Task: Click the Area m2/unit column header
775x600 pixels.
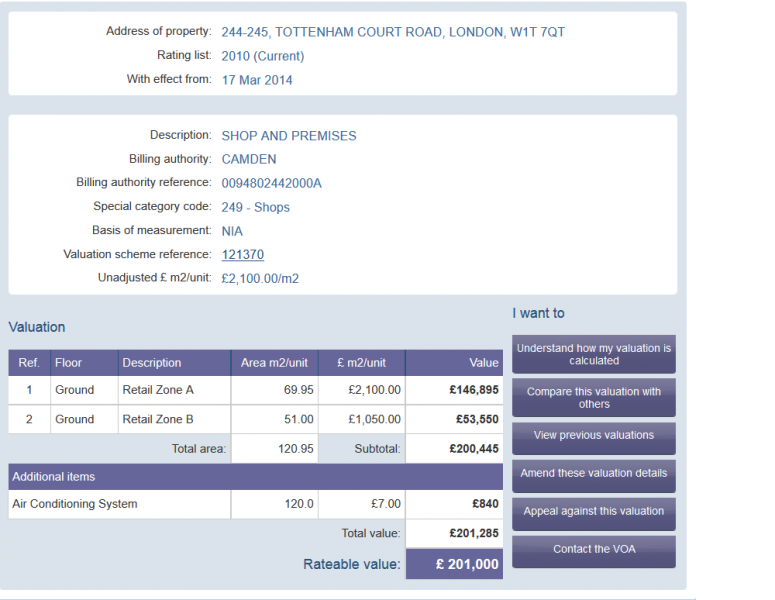Action: click(x=275, y=363)
